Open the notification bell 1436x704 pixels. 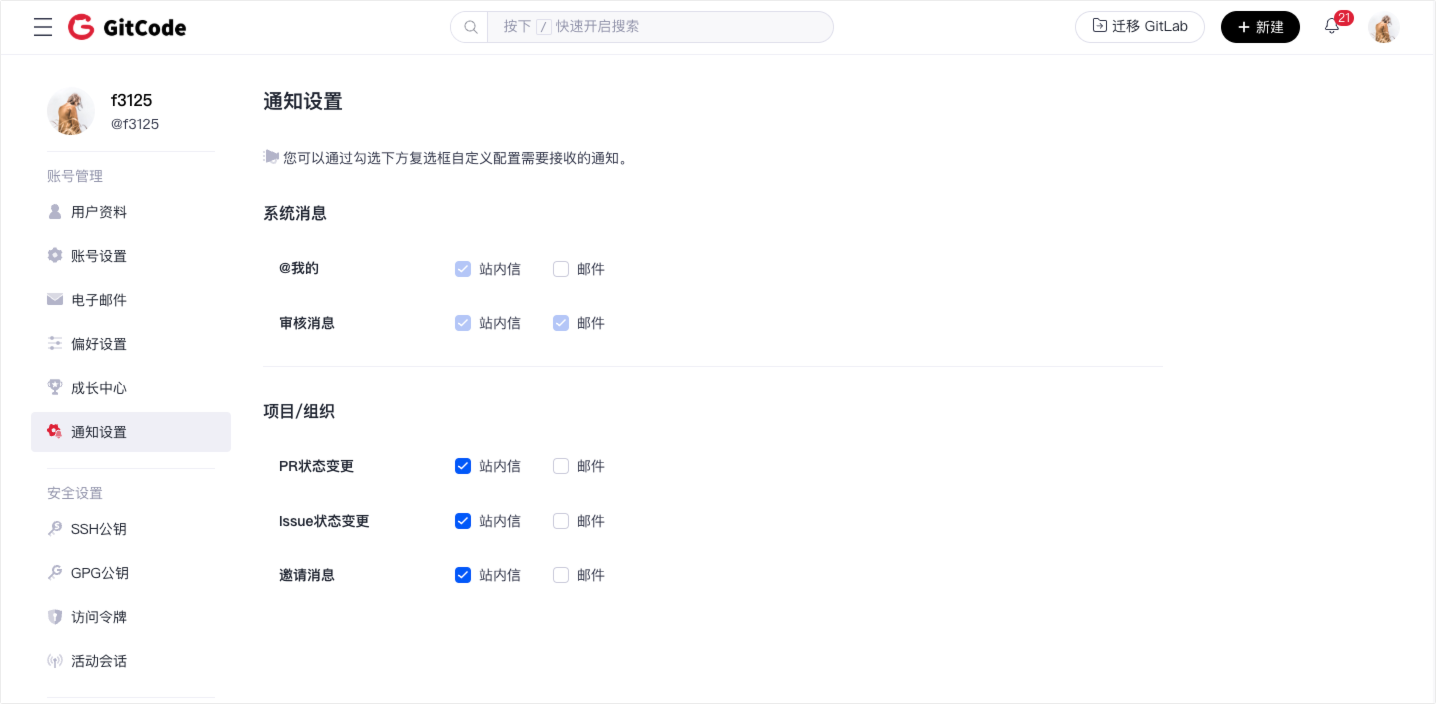pyautogui.click(x=1331, y=27)
